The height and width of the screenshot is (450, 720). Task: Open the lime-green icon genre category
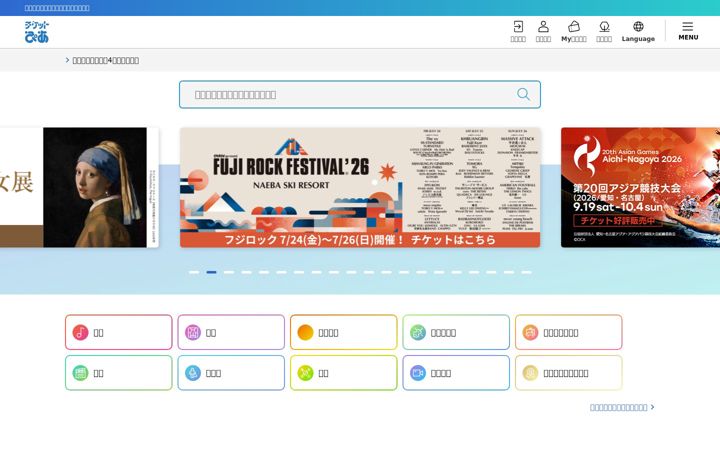[x=343, y=372]
